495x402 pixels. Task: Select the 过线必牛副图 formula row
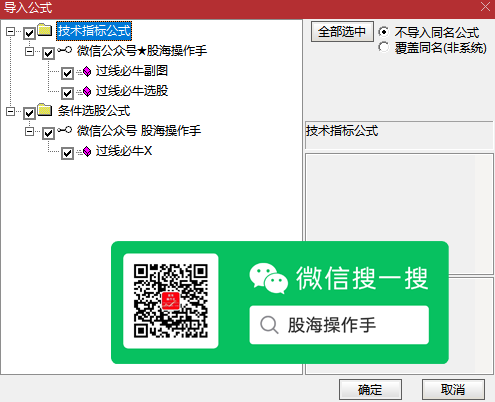point(132,71)
